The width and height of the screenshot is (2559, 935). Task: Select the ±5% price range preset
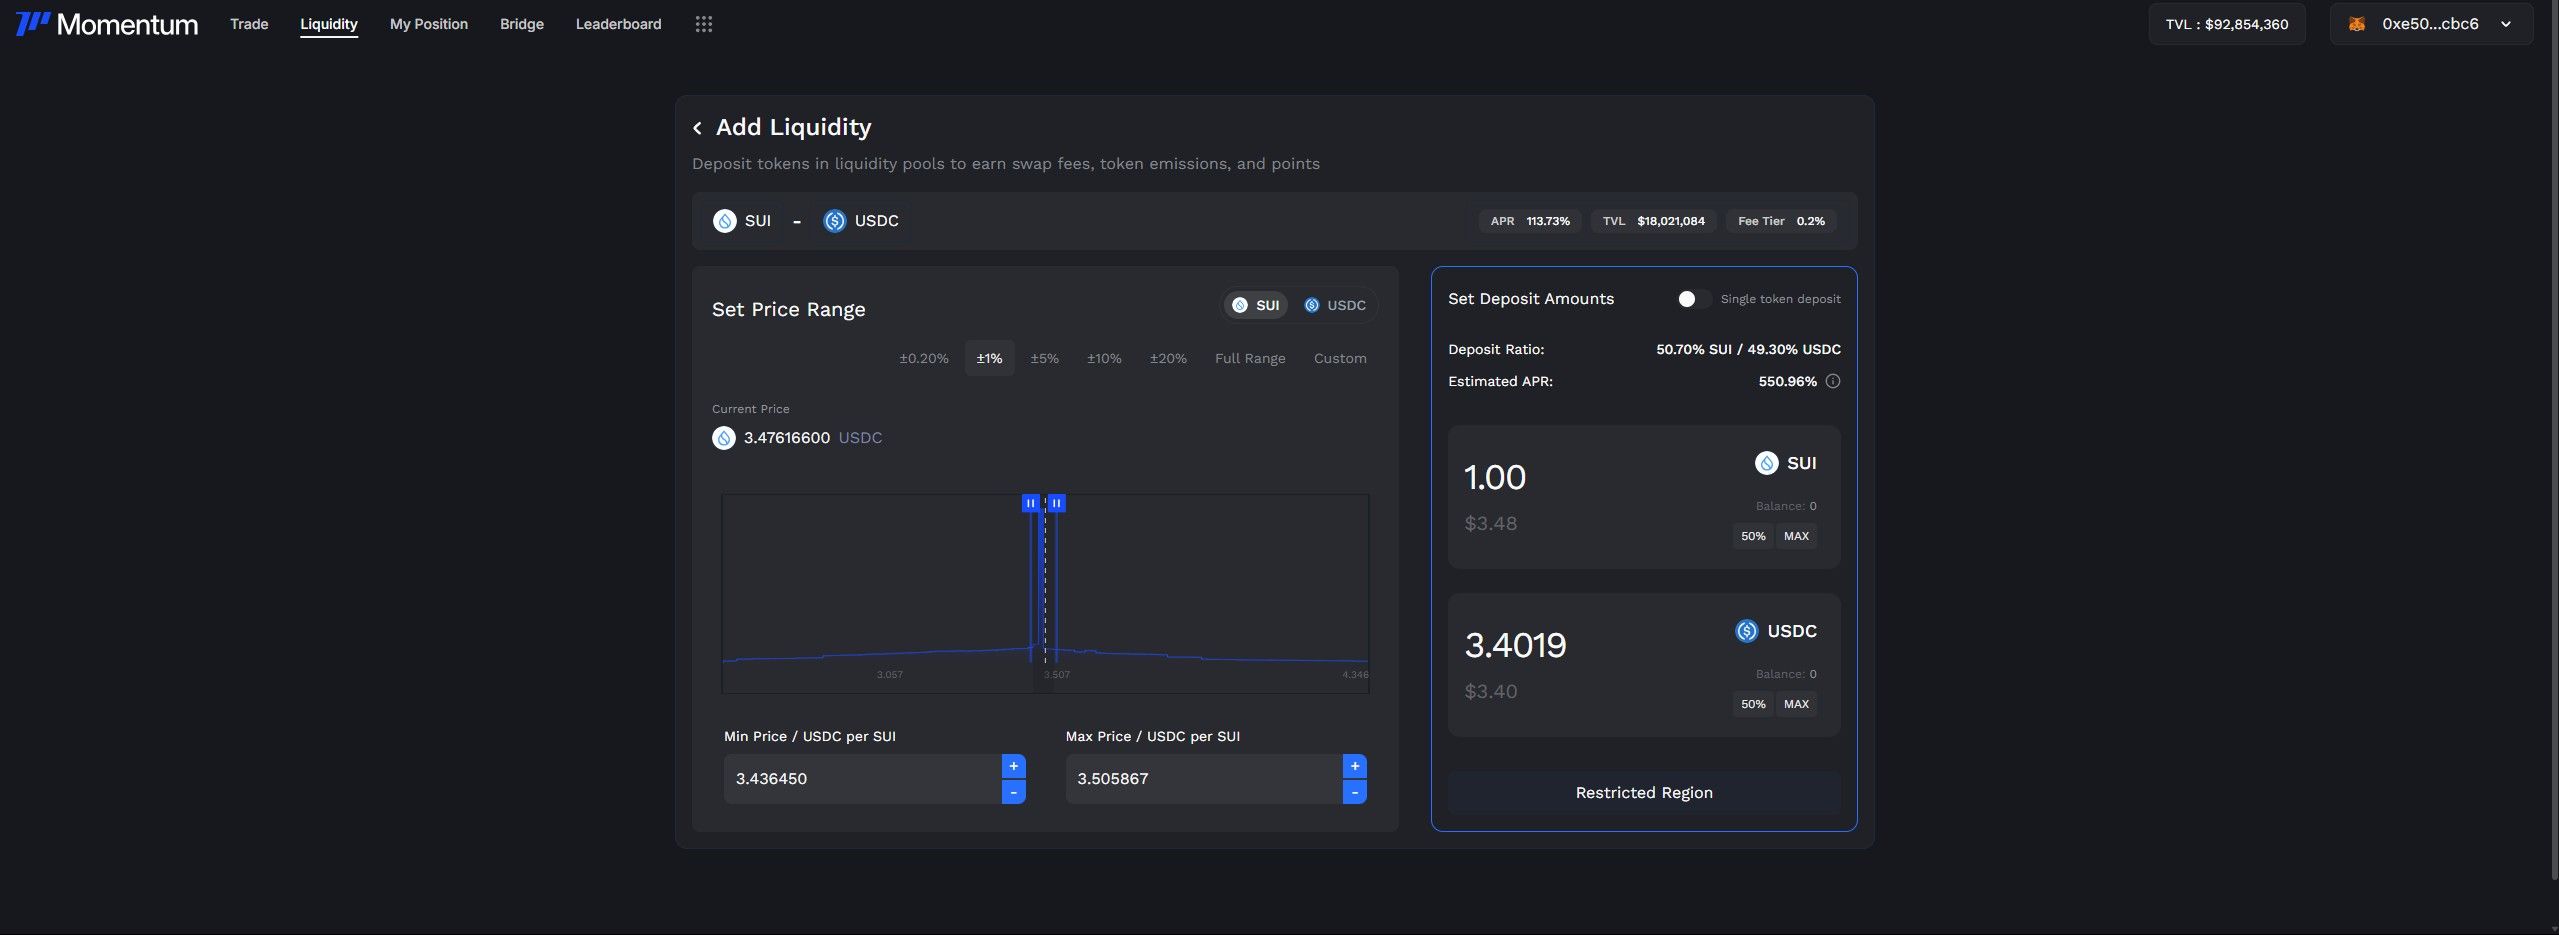(1044, 358)
